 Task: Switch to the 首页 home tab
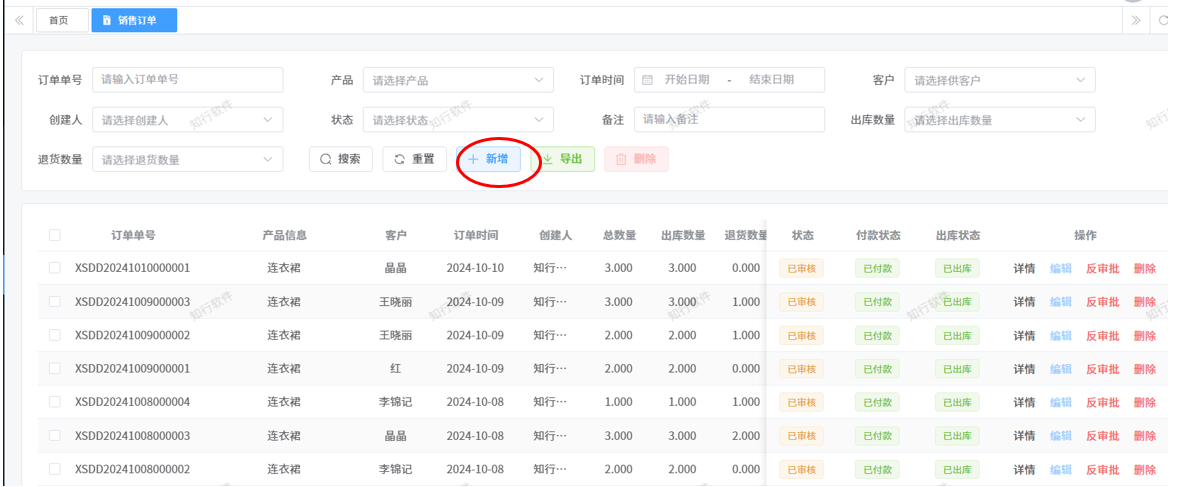tap(59, 20)
